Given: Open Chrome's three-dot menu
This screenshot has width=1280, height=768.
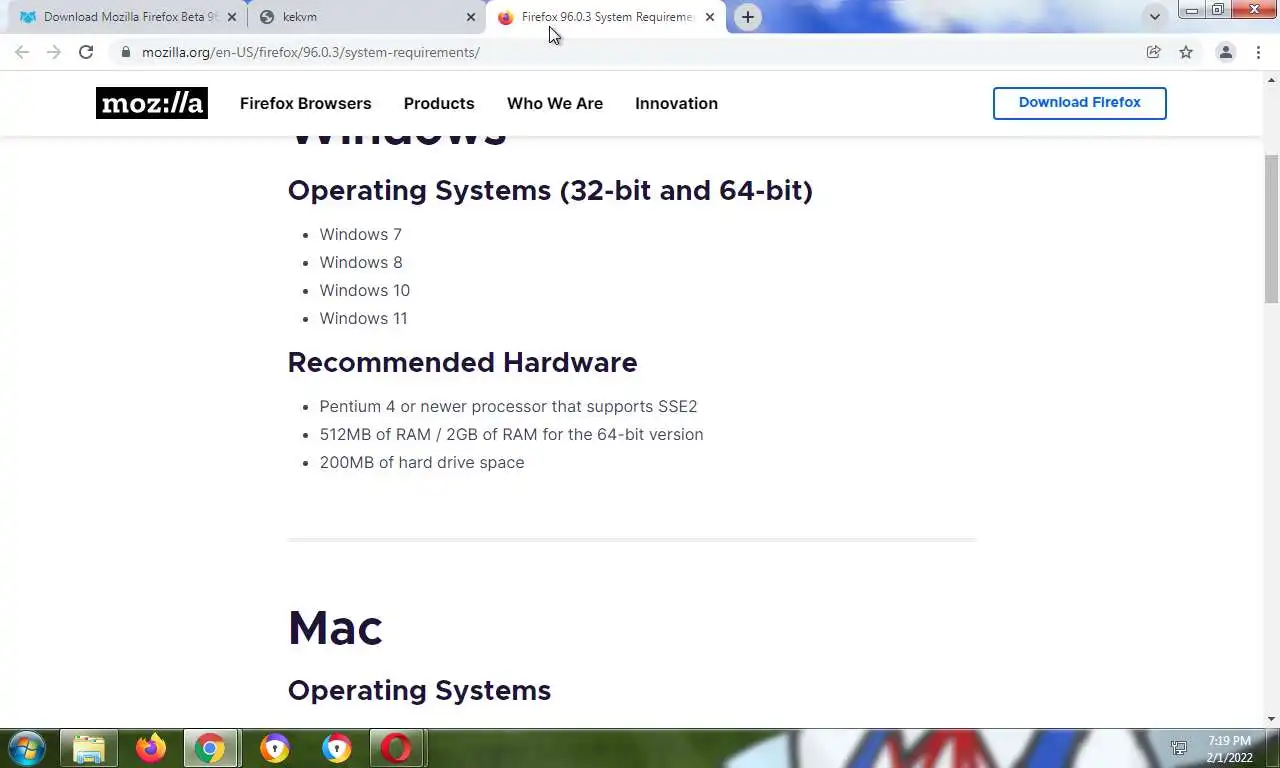Looking at the screenshot, I should click(1258, 52).
